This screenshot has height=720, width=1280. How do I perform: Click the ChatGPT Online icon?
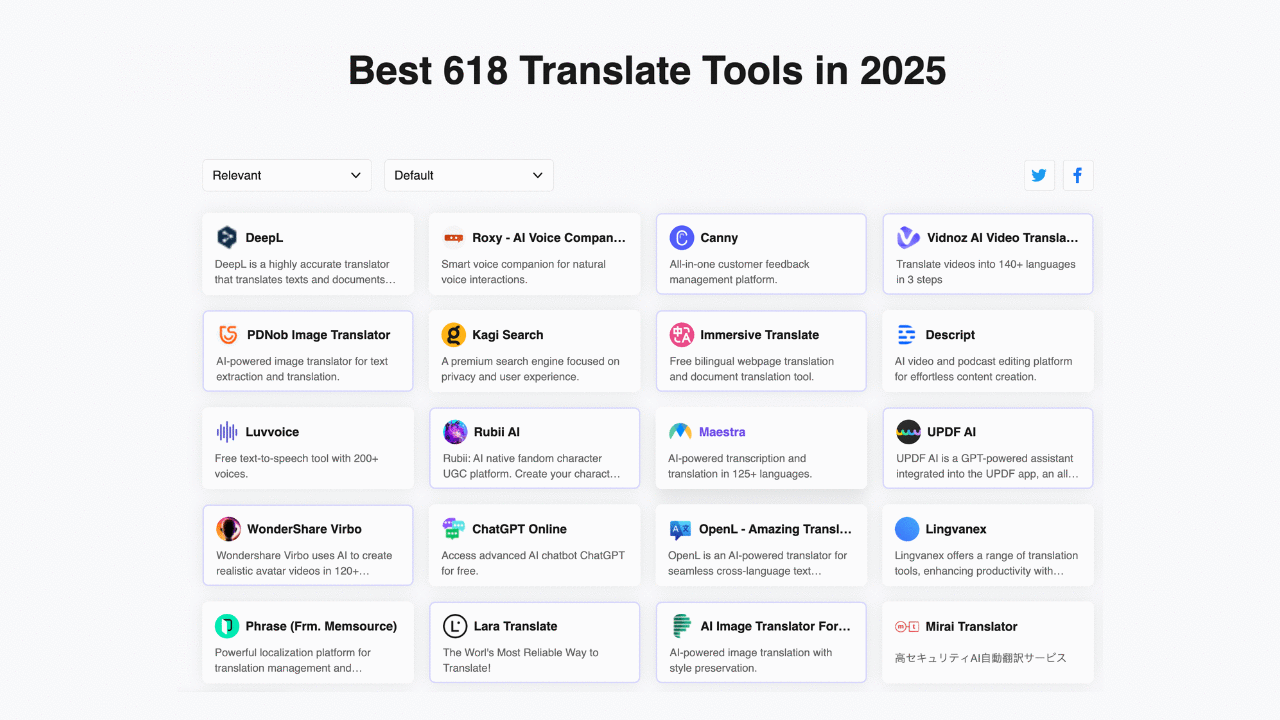(454, 529)
